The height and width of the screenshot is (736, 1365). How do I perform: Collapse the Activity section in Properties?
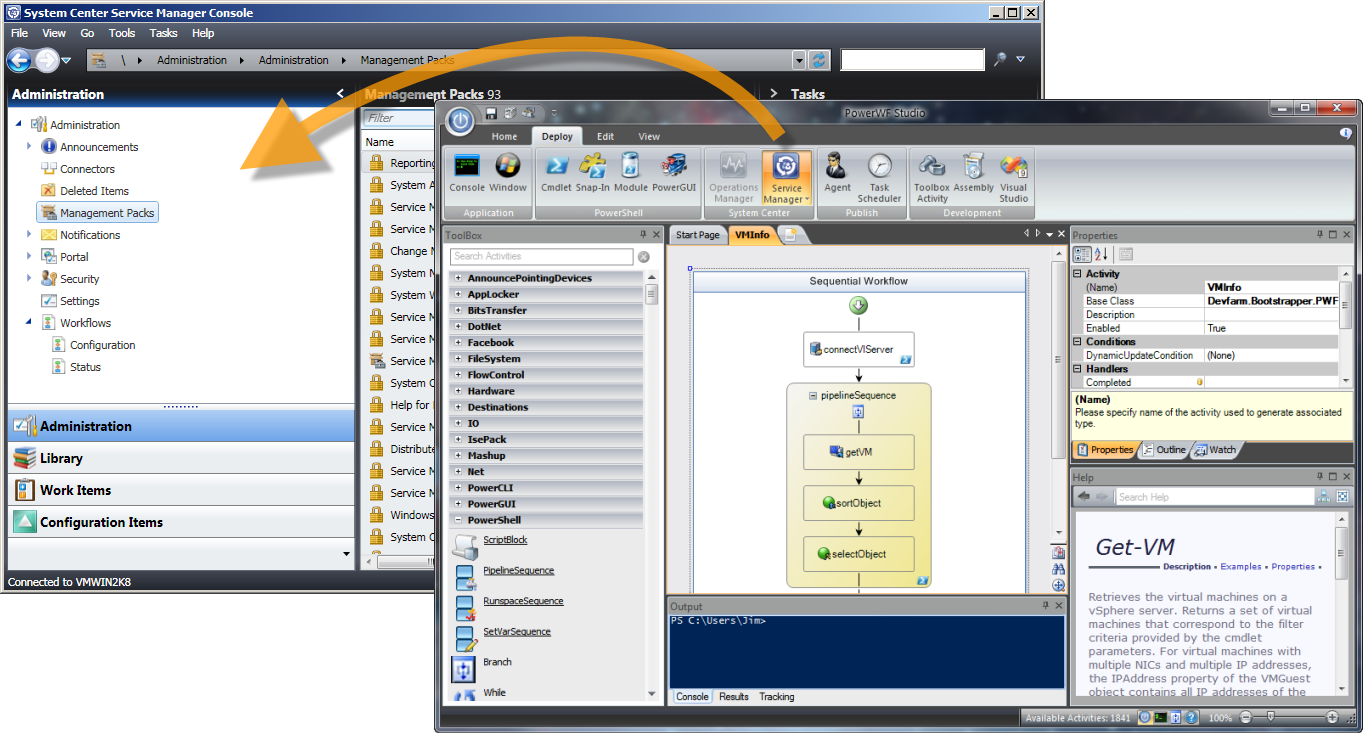click(1077, 274)
